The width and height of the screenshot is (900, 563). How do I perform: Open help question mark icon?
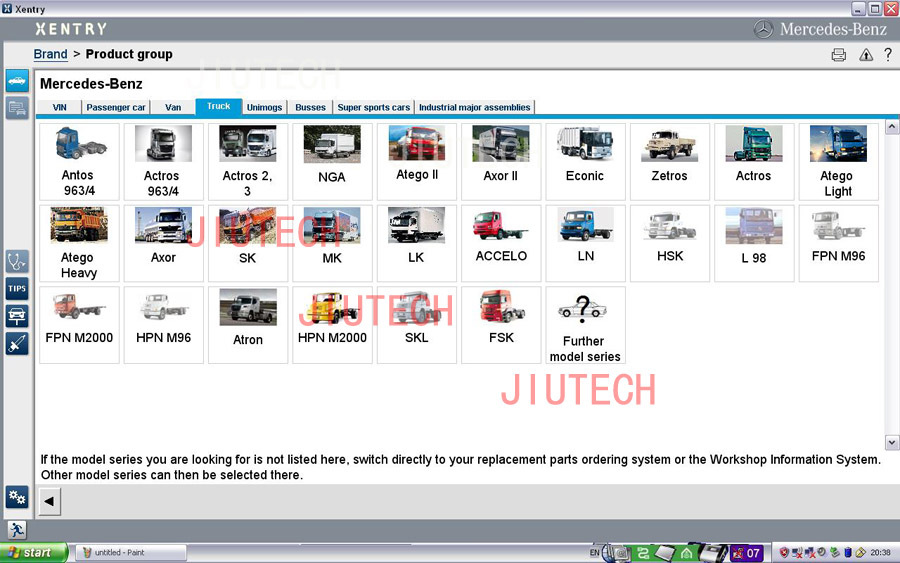point(888,55)
